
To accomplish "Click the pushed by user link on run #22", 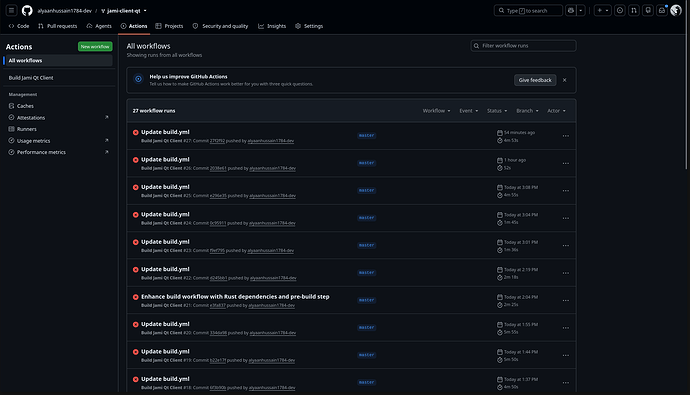I will (273, 278).
